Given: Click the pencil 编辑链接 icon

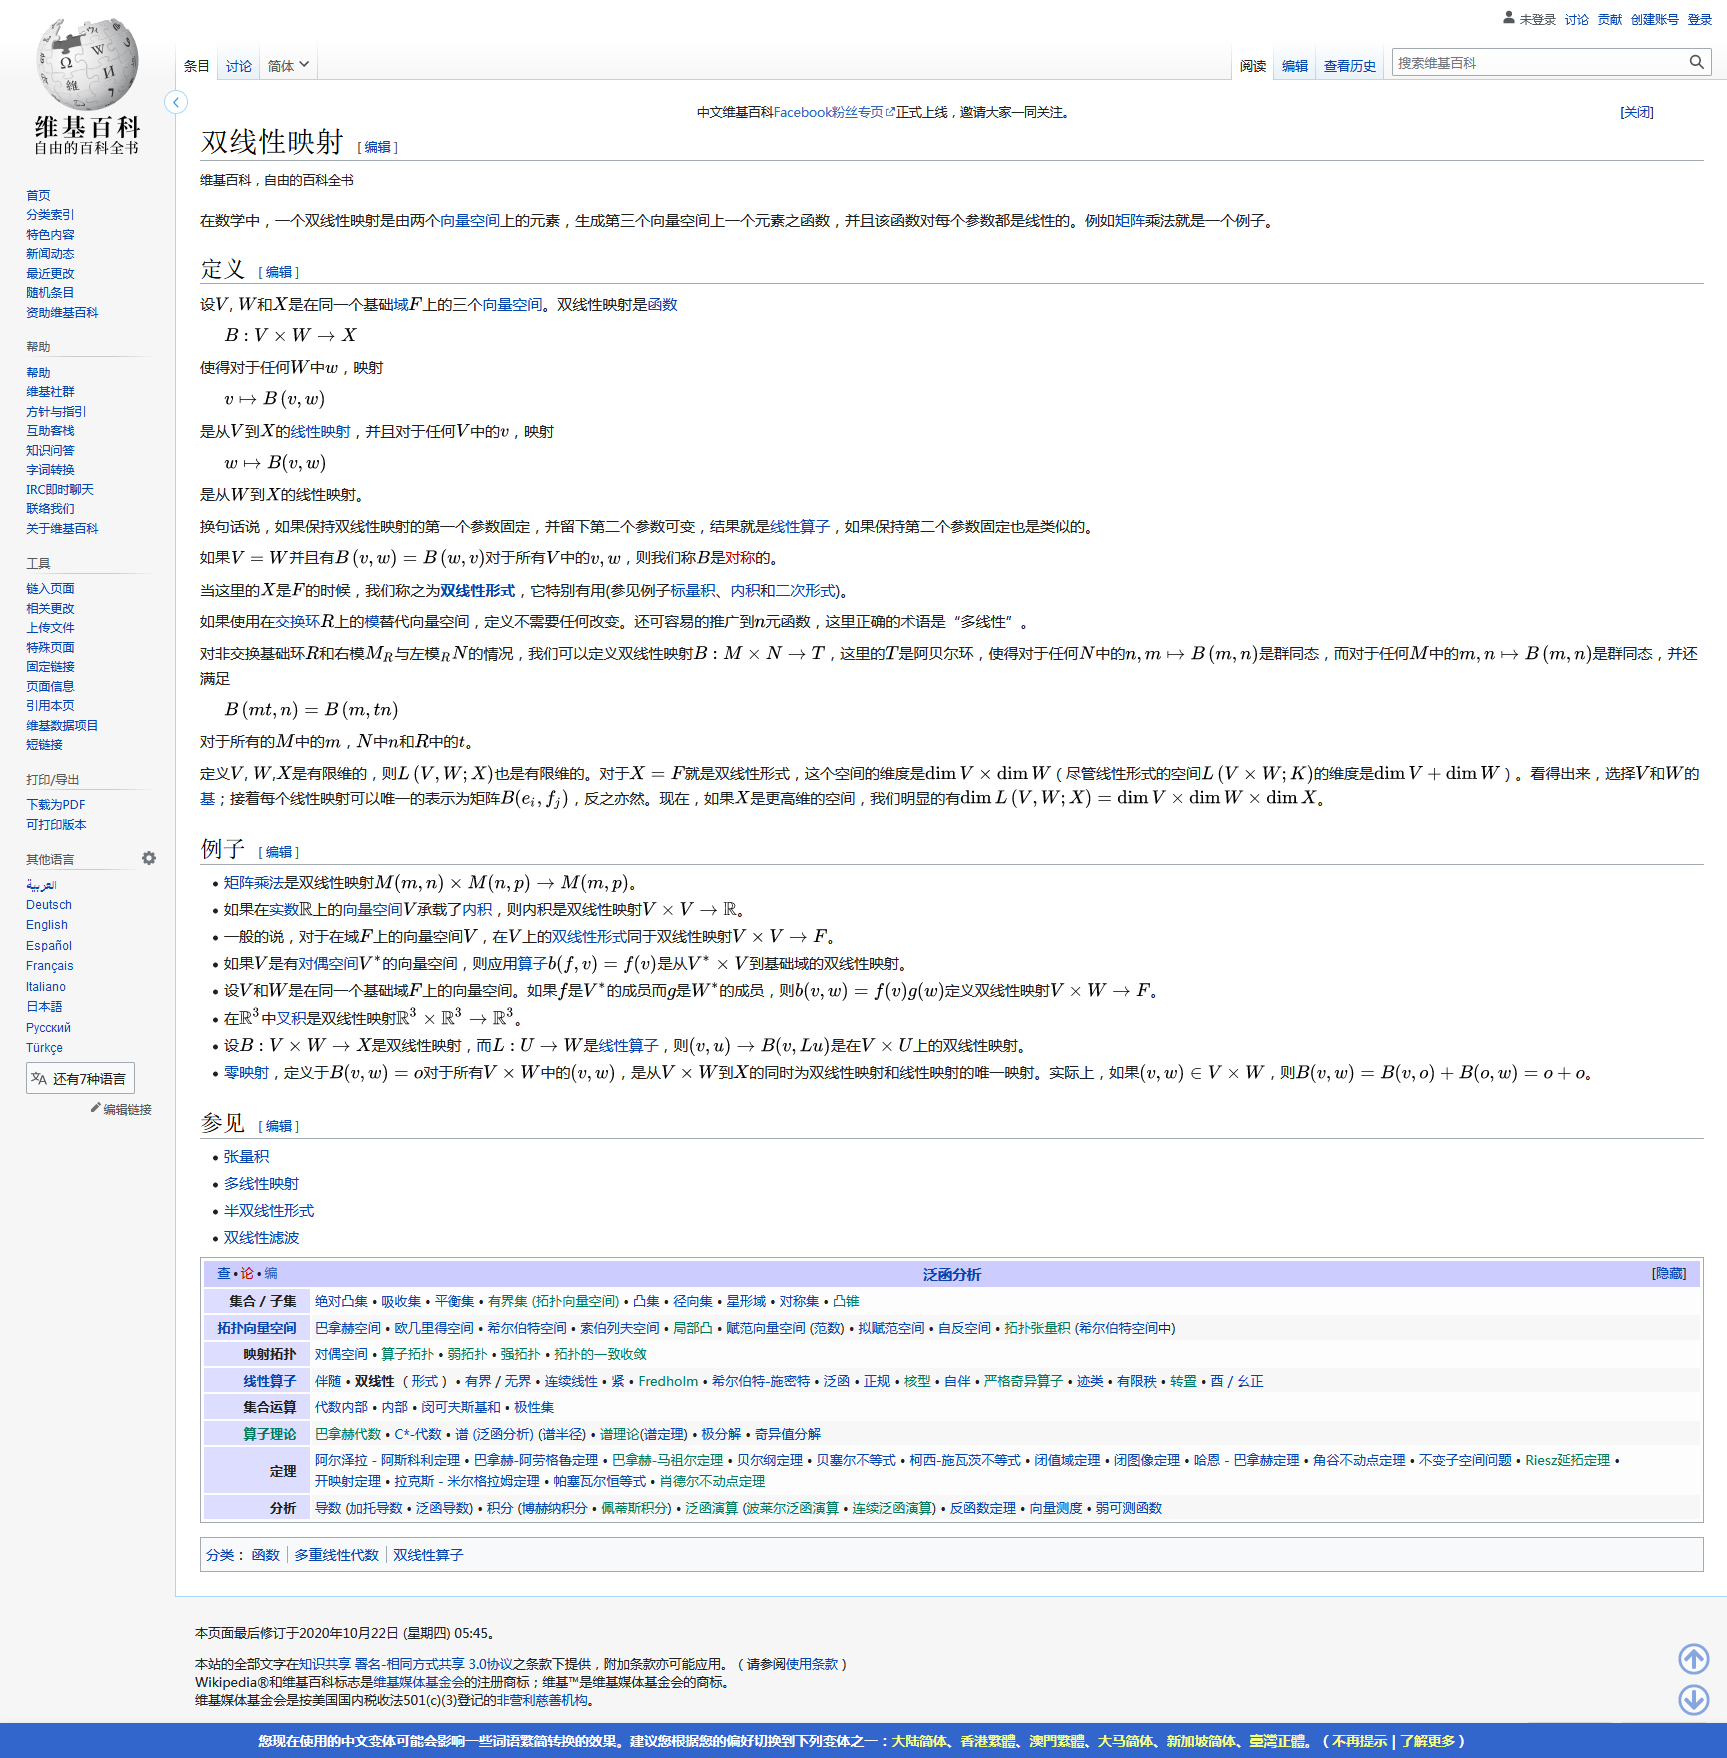Looking at the screenshot, I should (96, 1108).
